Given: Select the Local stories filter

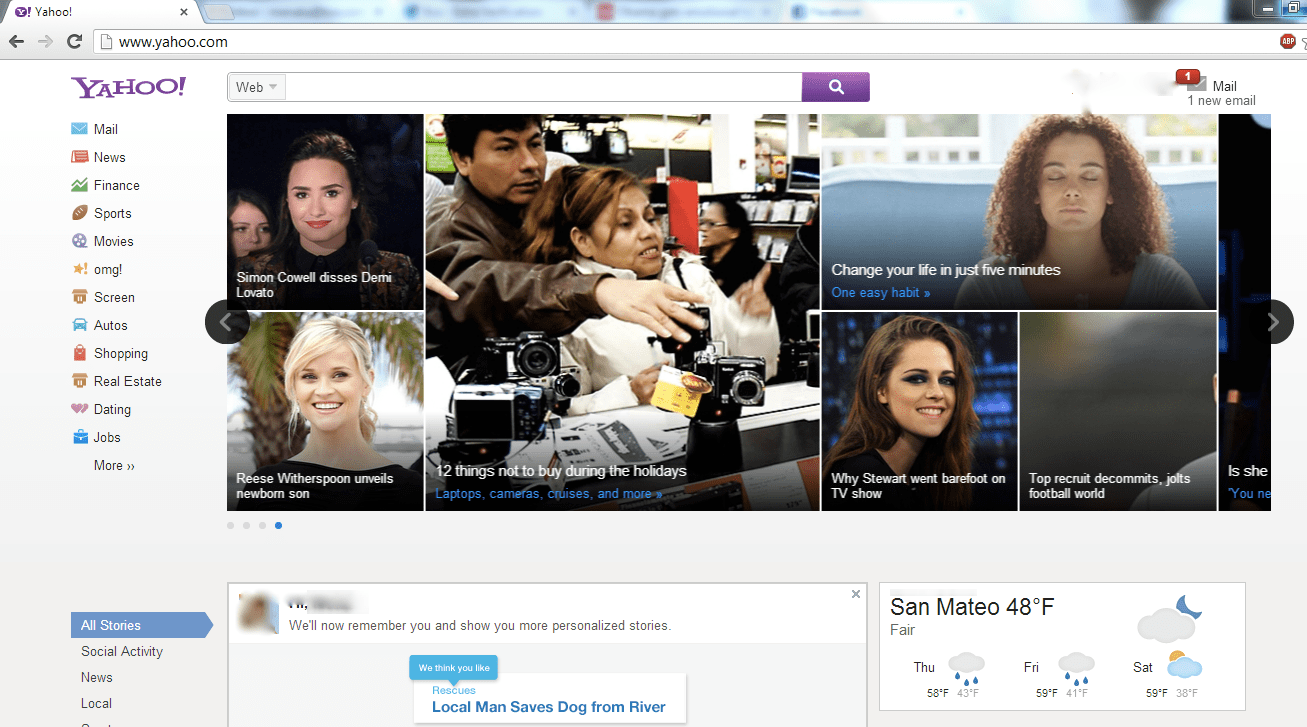Looking at the screenshot, I should pyautogui.click(x=96, y=703).
